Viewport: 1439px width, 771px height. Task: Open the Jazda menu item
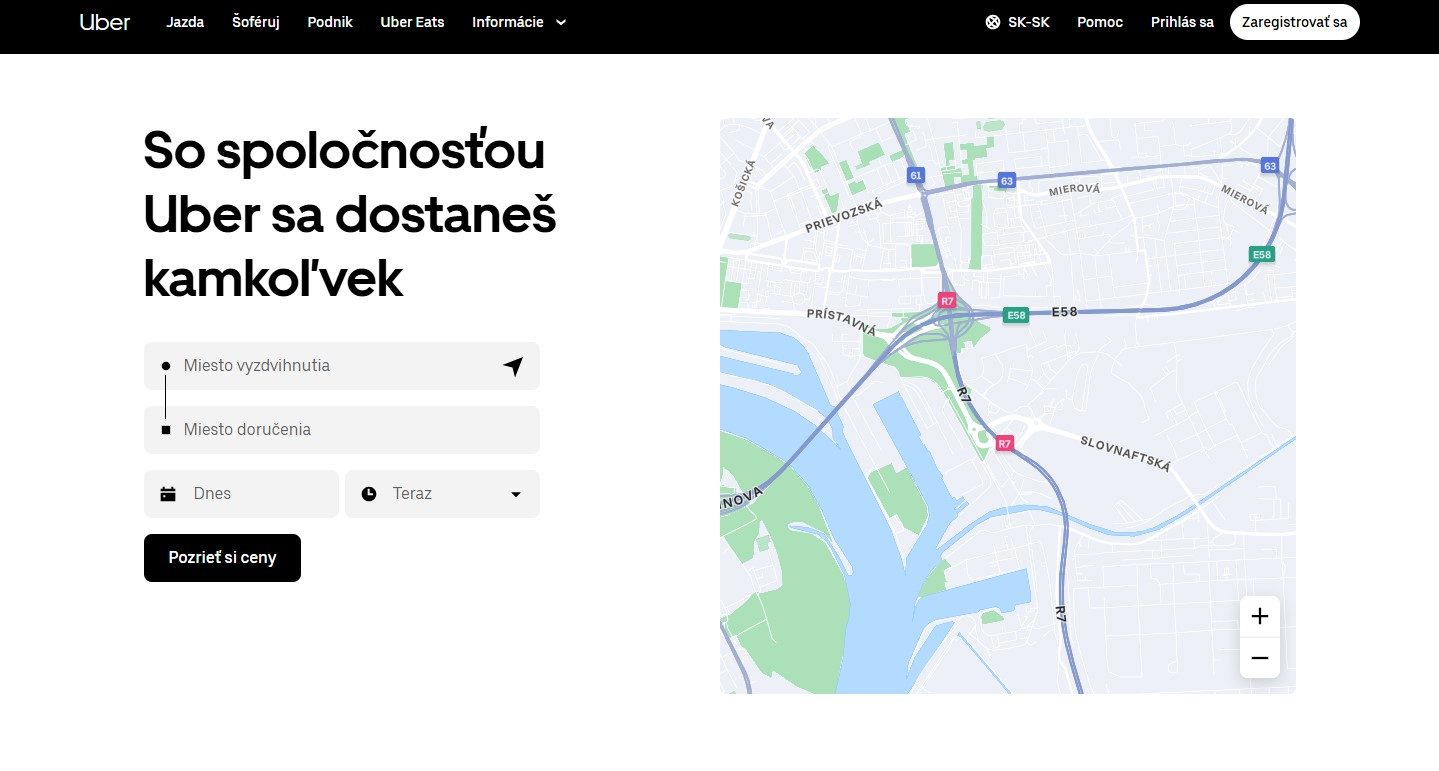(185, 22)
